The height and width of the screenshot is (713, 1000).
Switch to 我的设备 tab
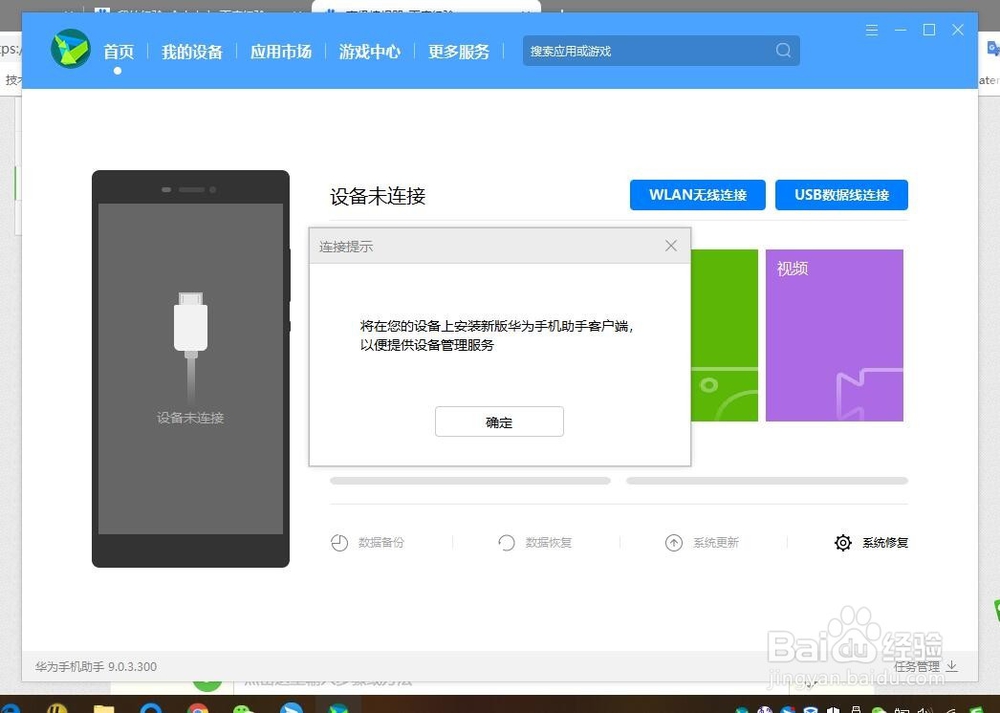click(x=192, y=51)
